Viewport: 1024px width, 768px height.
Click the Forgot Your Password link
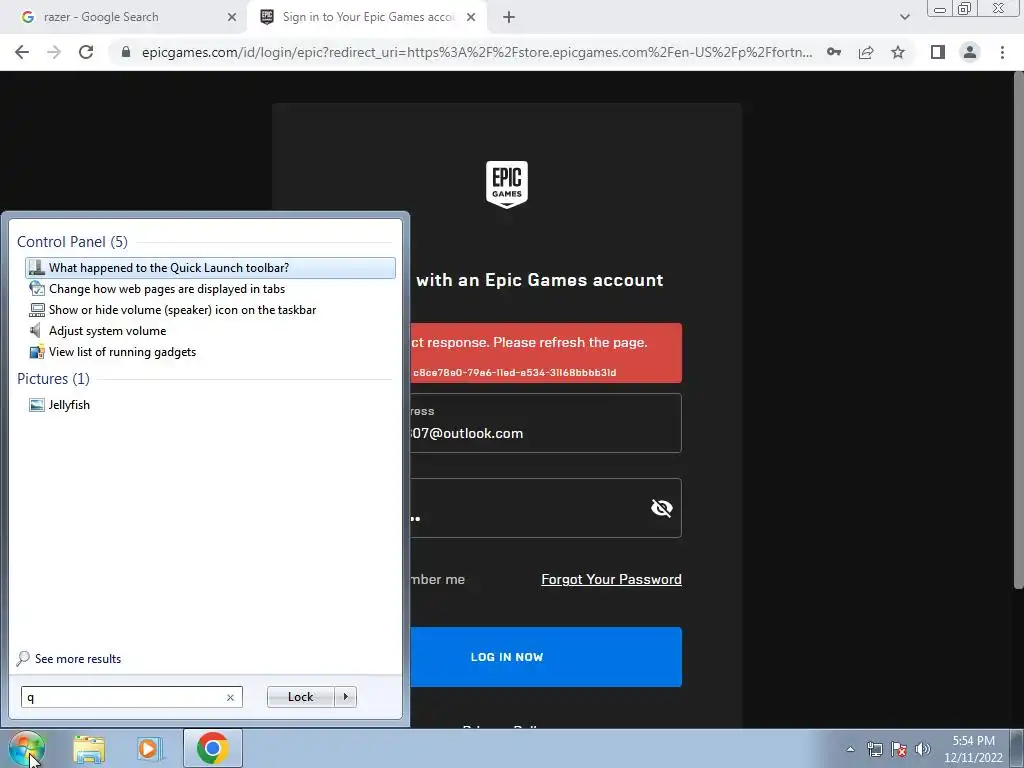click(x=611, y=579)
